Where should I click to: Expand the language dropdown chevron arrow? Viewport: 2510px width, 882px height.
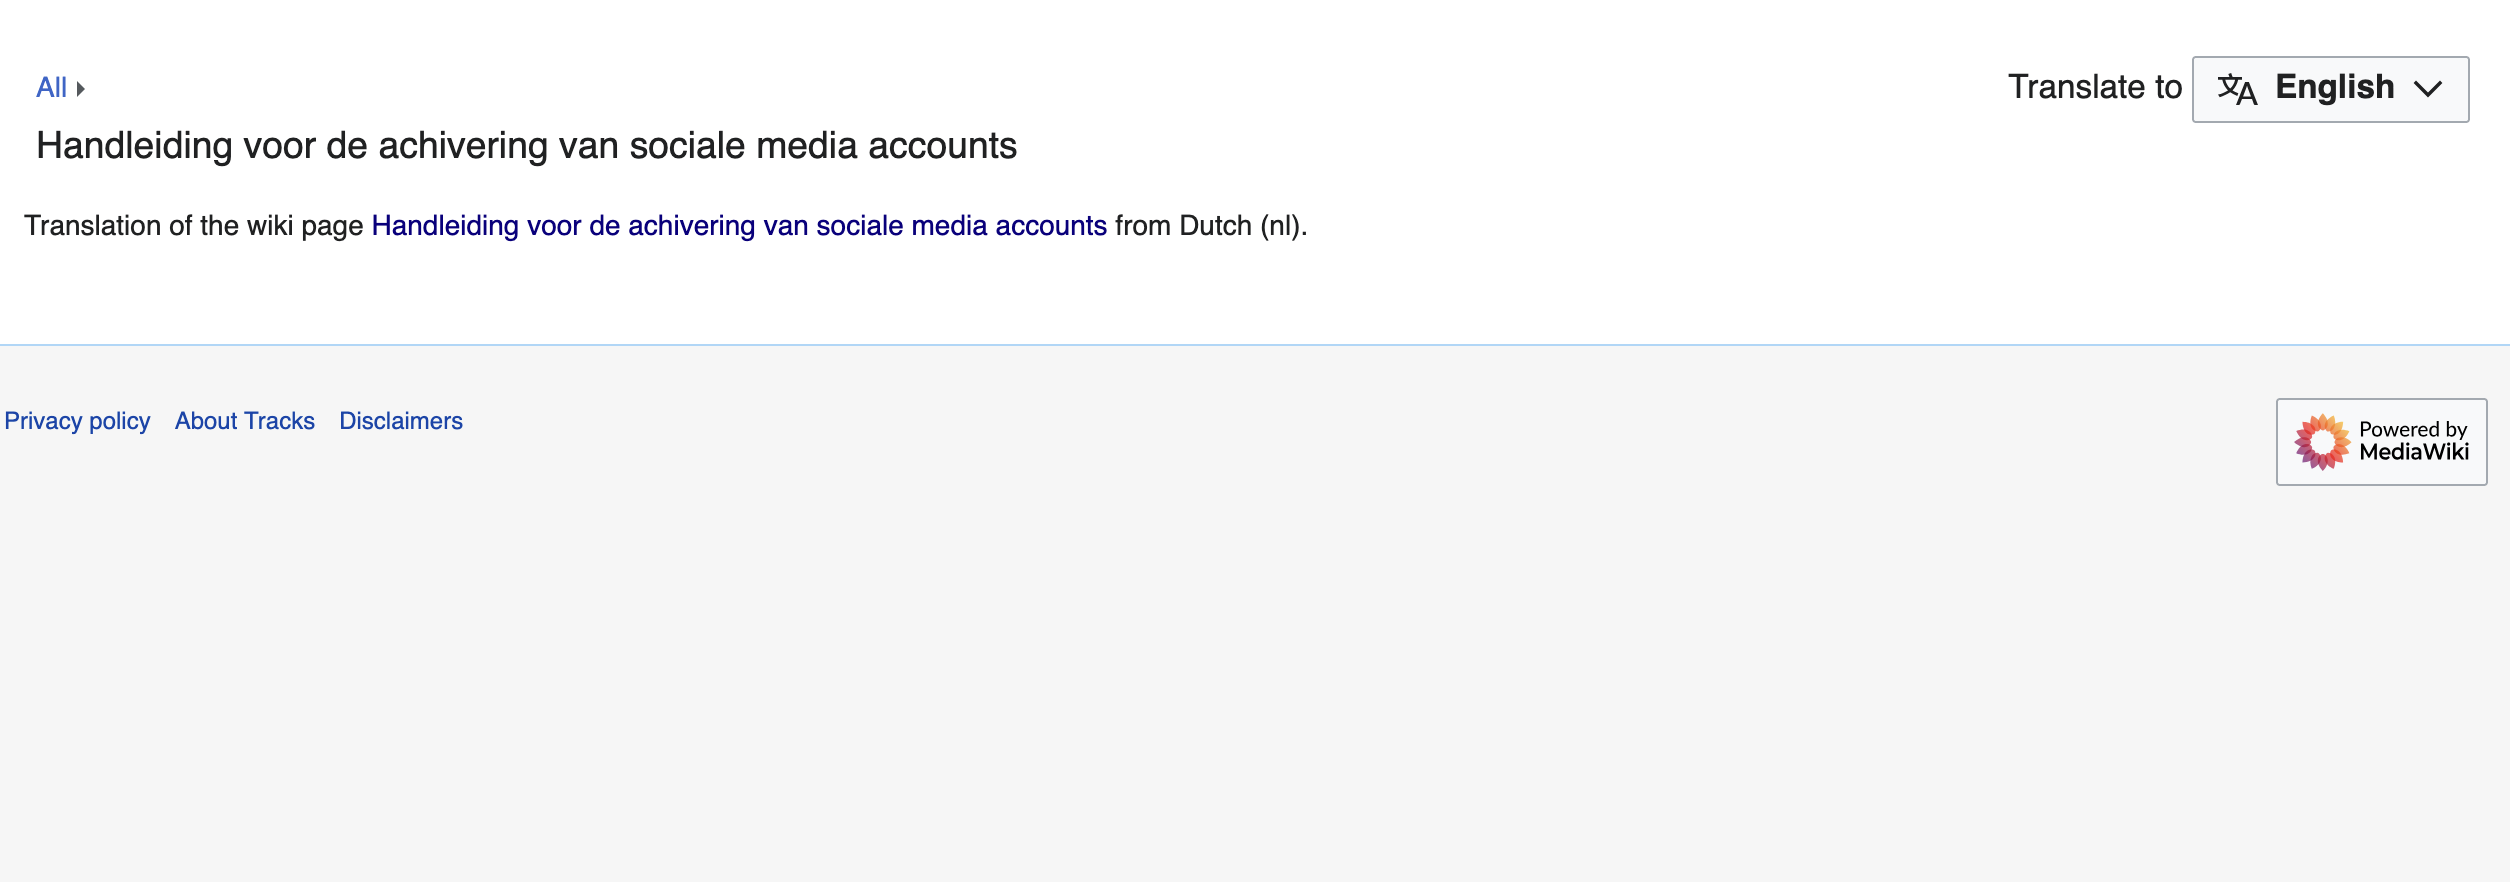[2428, 89]
